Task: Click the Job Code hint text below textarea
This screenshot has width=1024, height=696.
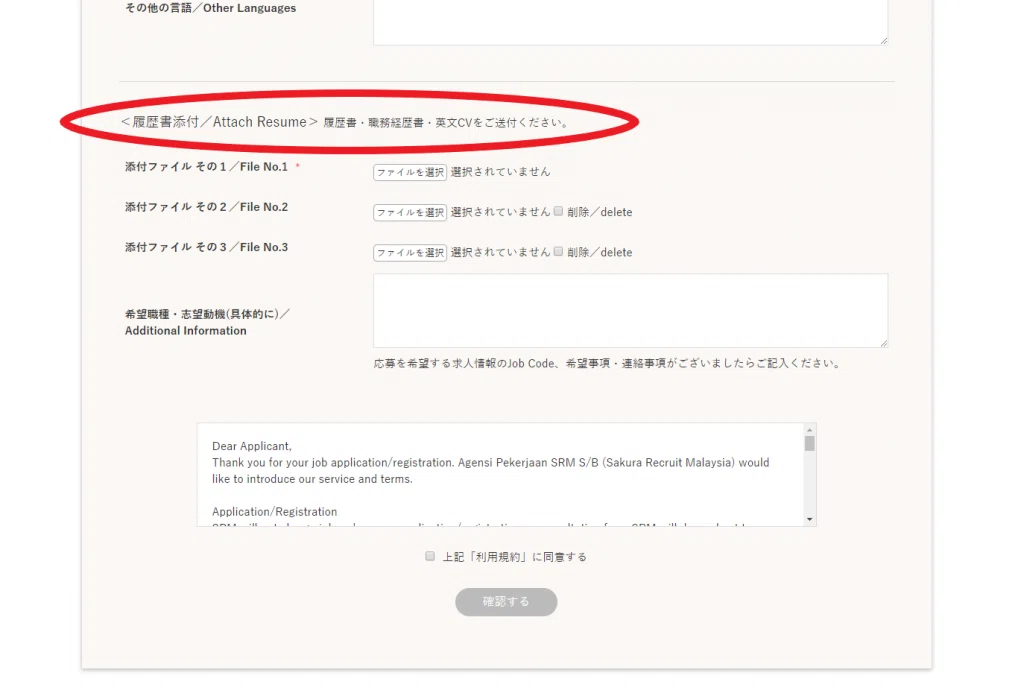Action: click(x=608, y=363)
